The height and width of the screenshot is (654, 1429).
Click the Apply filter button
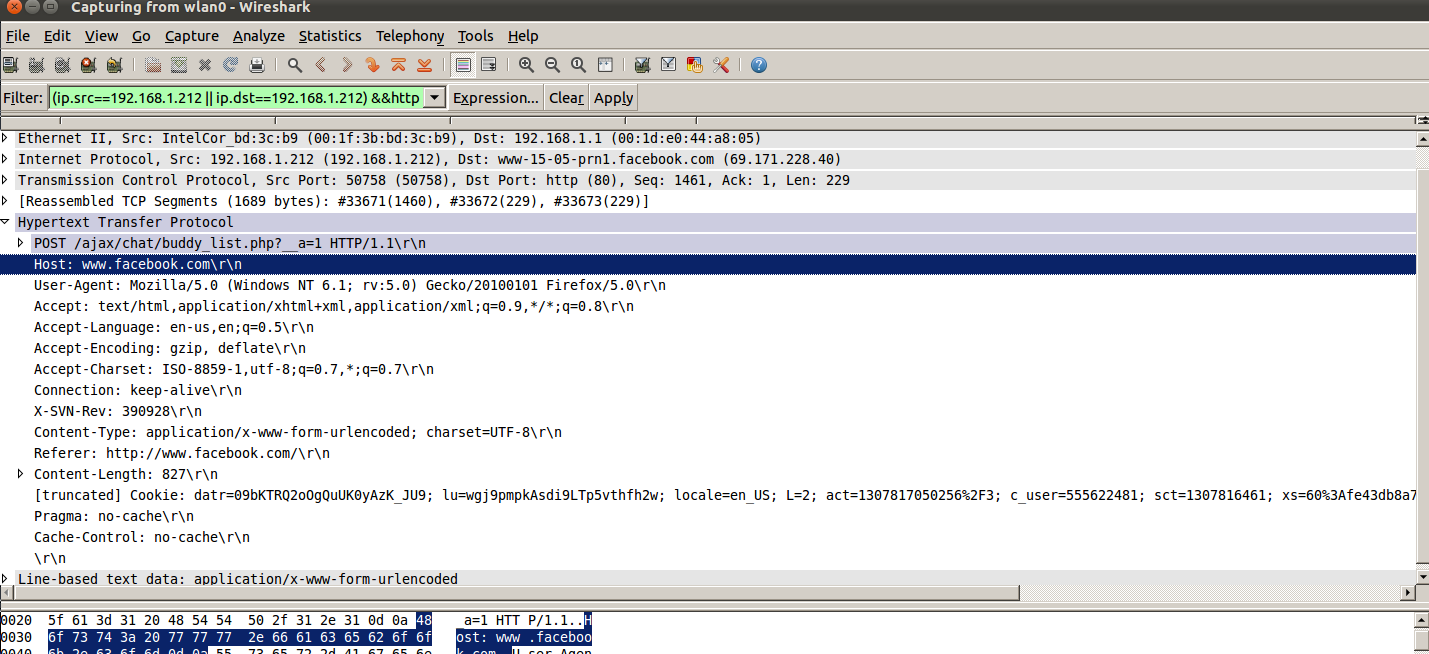614,98
